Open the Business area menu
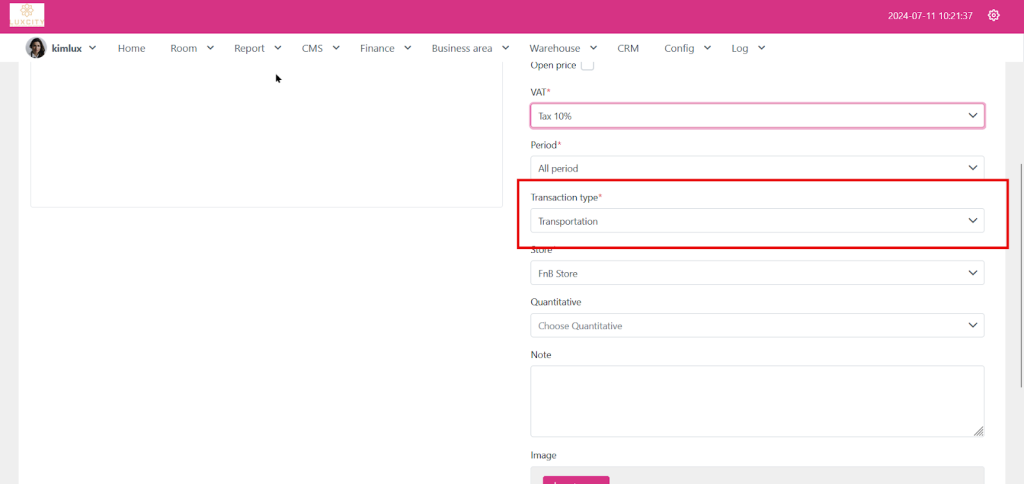The image size is (1024, 484). [461, 48]
